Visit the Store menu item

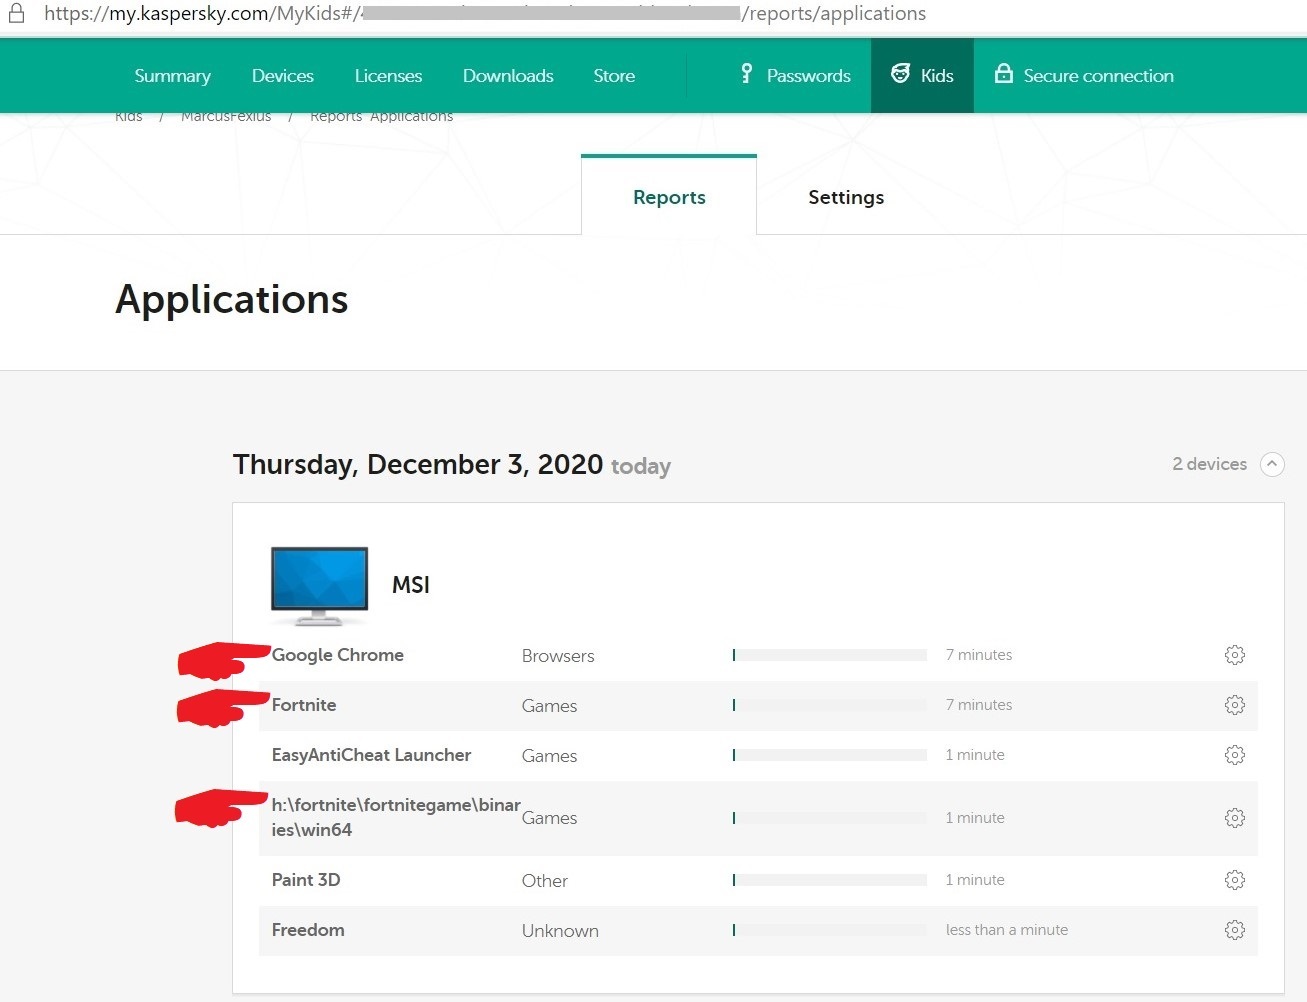(x=614, y=76)
